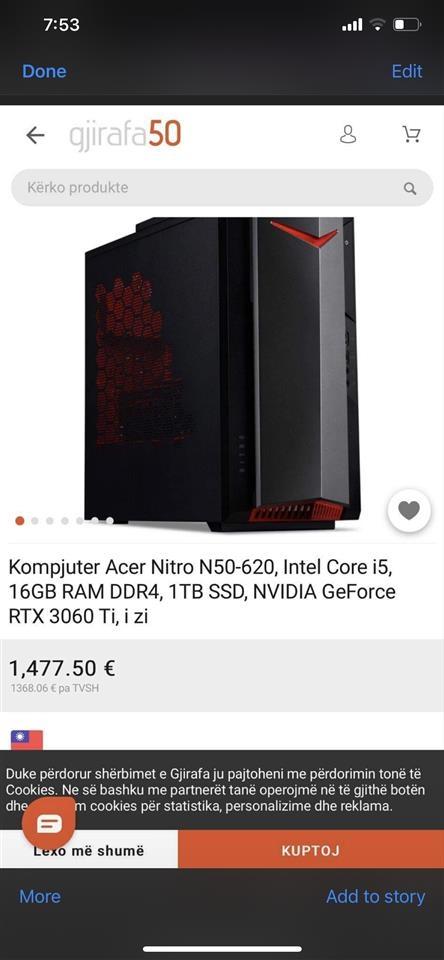Tap the Acer Nitro computer product image
Screen dimensions: 444x960
pyautogui.click(x=222, y=374)
